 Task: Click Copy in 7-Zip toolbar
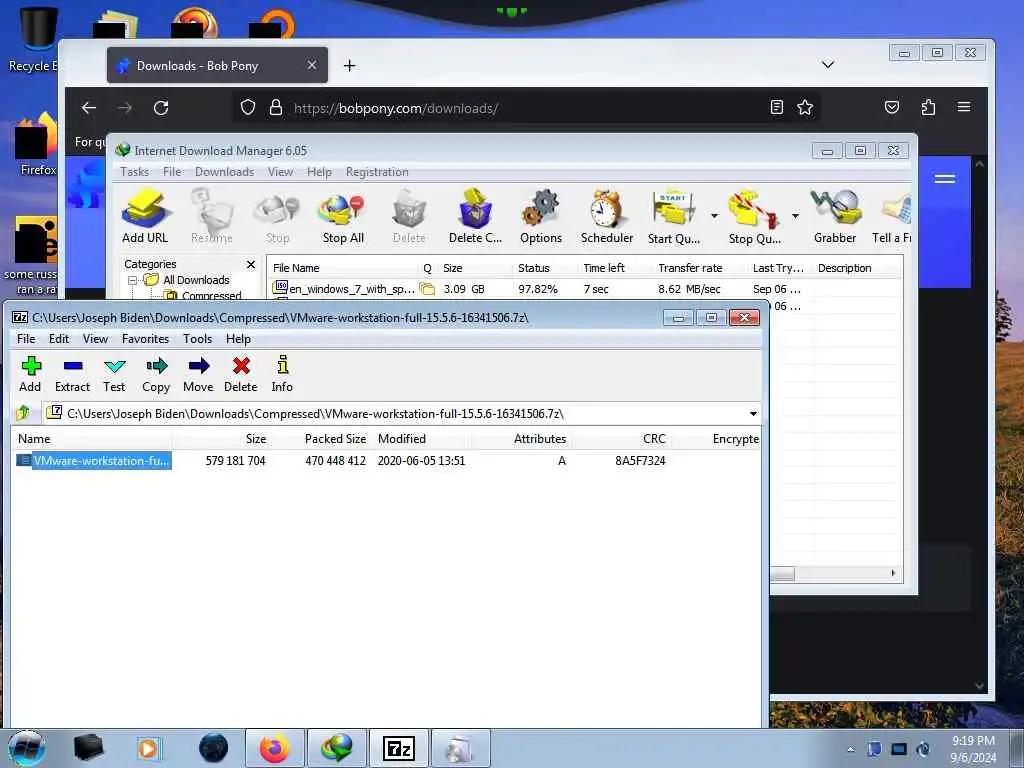pos(156,374)
